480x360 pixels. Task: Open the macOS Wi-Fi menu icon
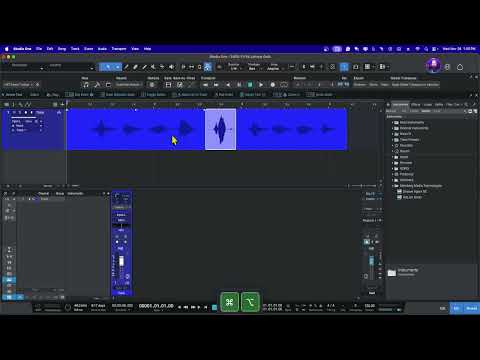417,49
